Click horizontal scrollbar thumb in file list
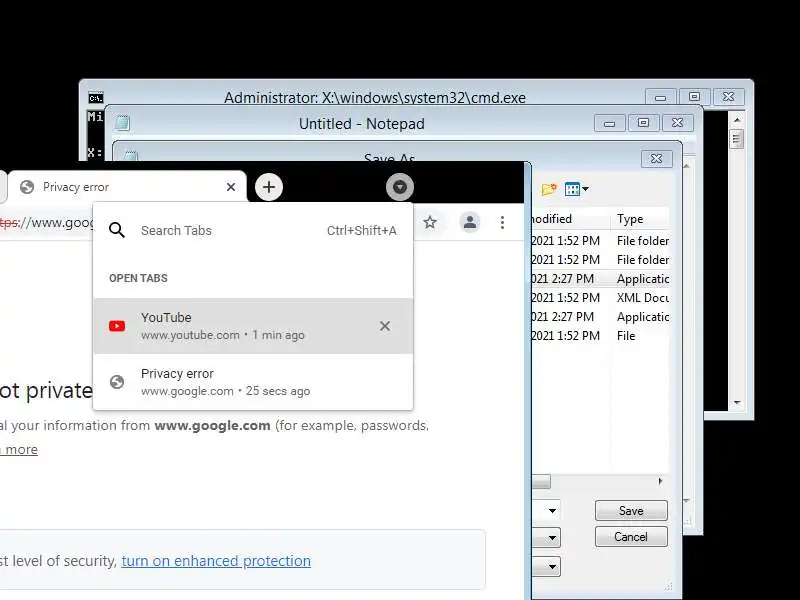Image resolution: width=800 pixels, height=600 pixels. point(541,482)
